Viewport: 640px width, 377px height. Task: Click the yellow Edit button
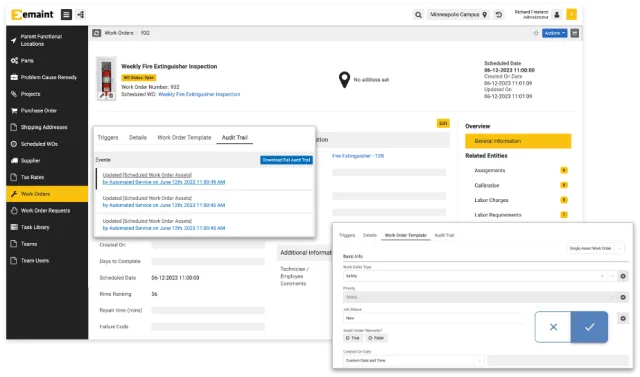point(443,123)
